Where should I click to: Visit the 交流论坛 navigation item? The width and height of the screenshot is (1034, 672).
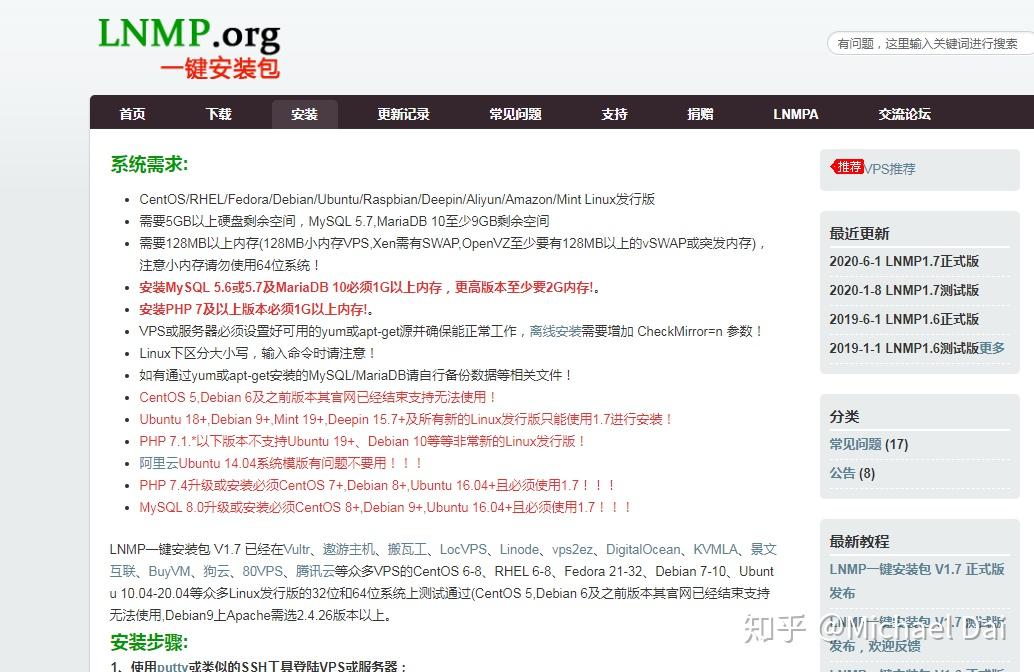point(905,114)
